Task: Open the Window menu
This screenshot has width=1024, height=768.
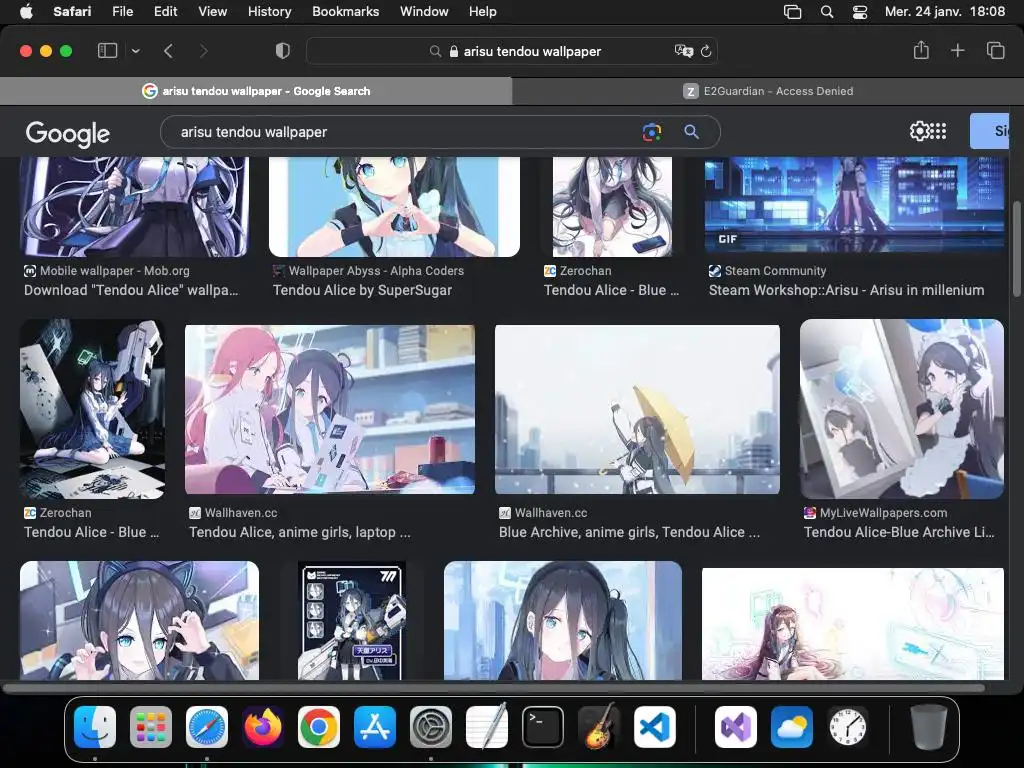Action: coord(424,11)
